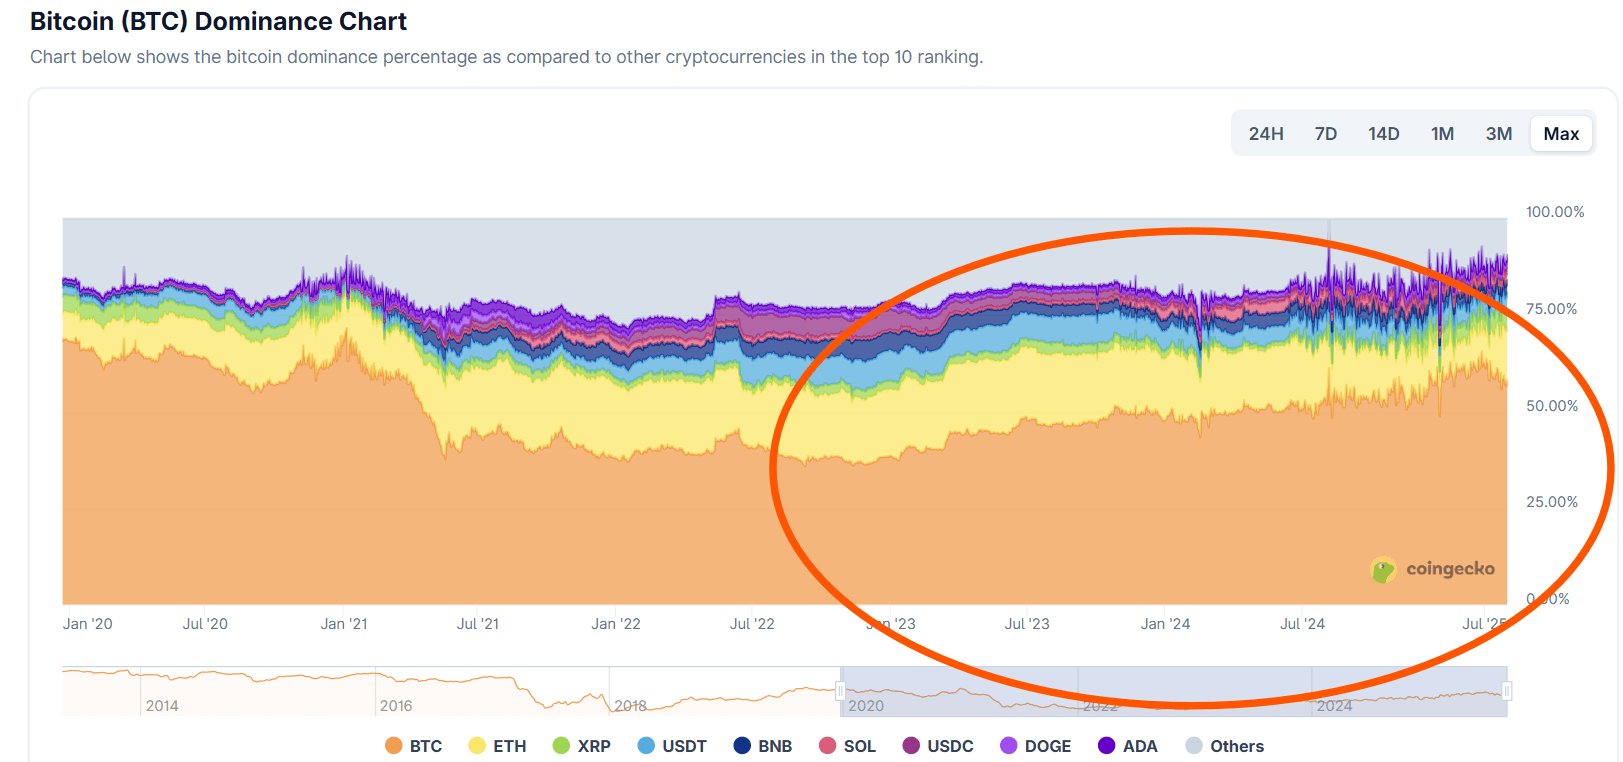The width and height of the screenshot is (1623, 762).
Task: Click the right handle of the range selector
Action: [1507, 690]
